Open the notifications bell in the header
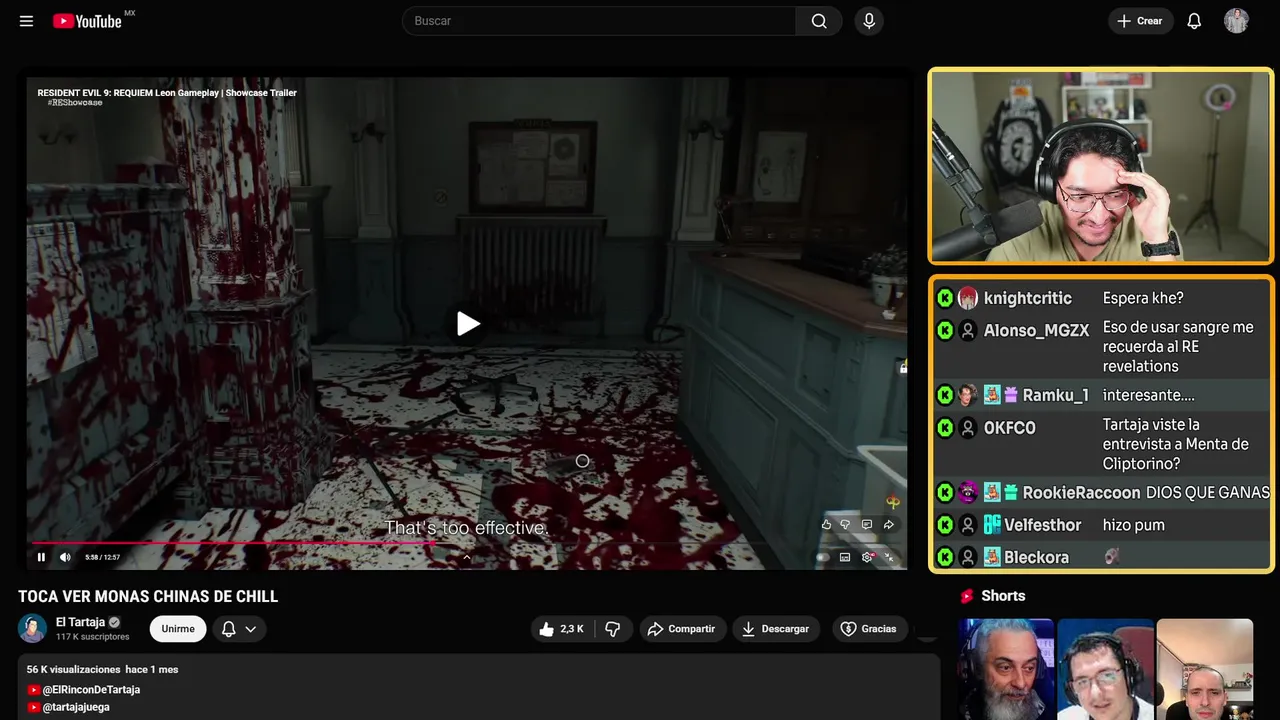This screenshot has width=1280, height=720. point(1194,21)
